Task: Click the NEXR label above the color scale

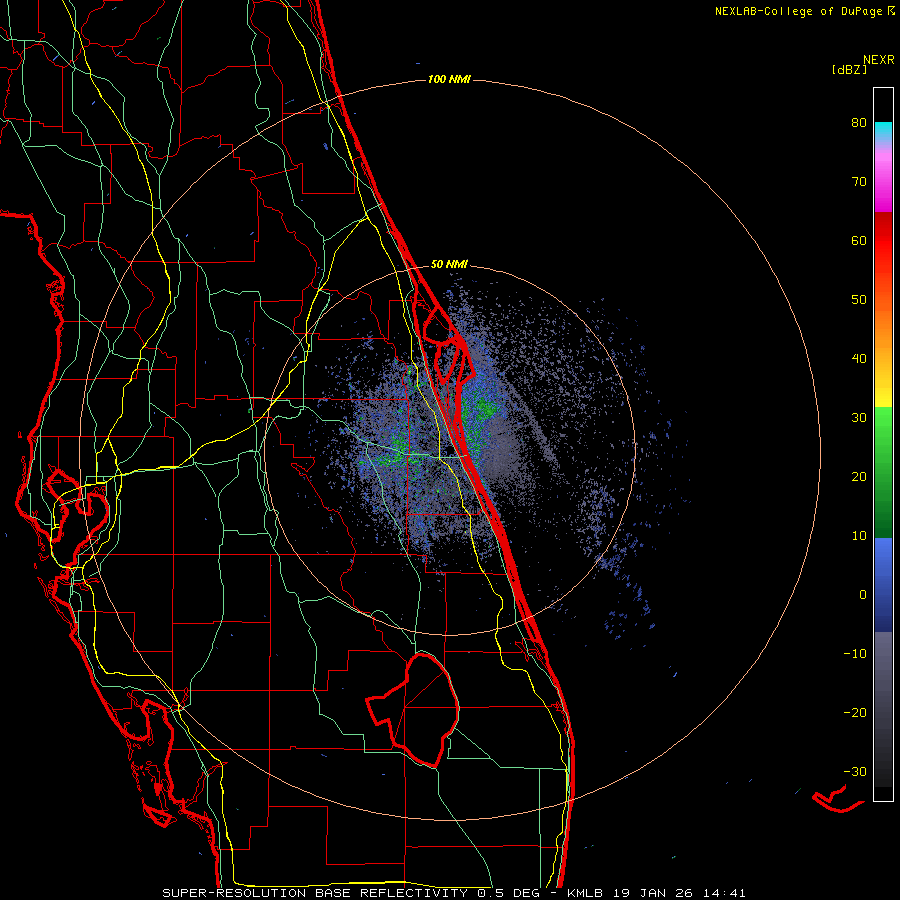Action: [879, 59]
